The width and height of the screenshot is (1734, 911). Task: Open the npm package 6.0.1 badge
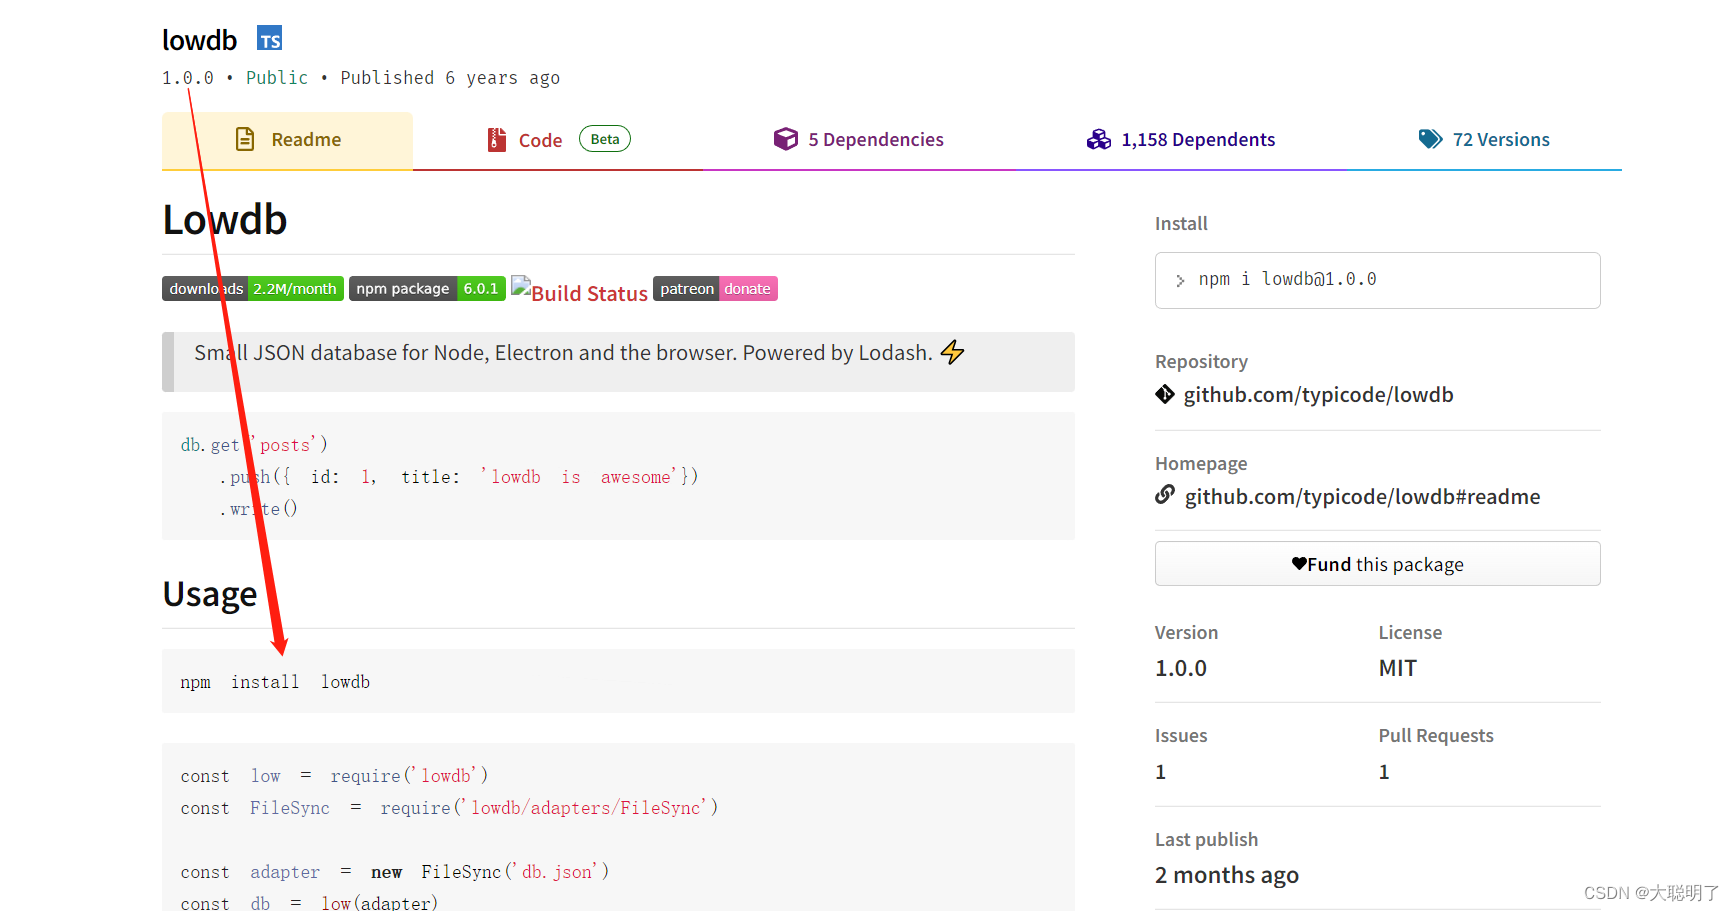427,289
